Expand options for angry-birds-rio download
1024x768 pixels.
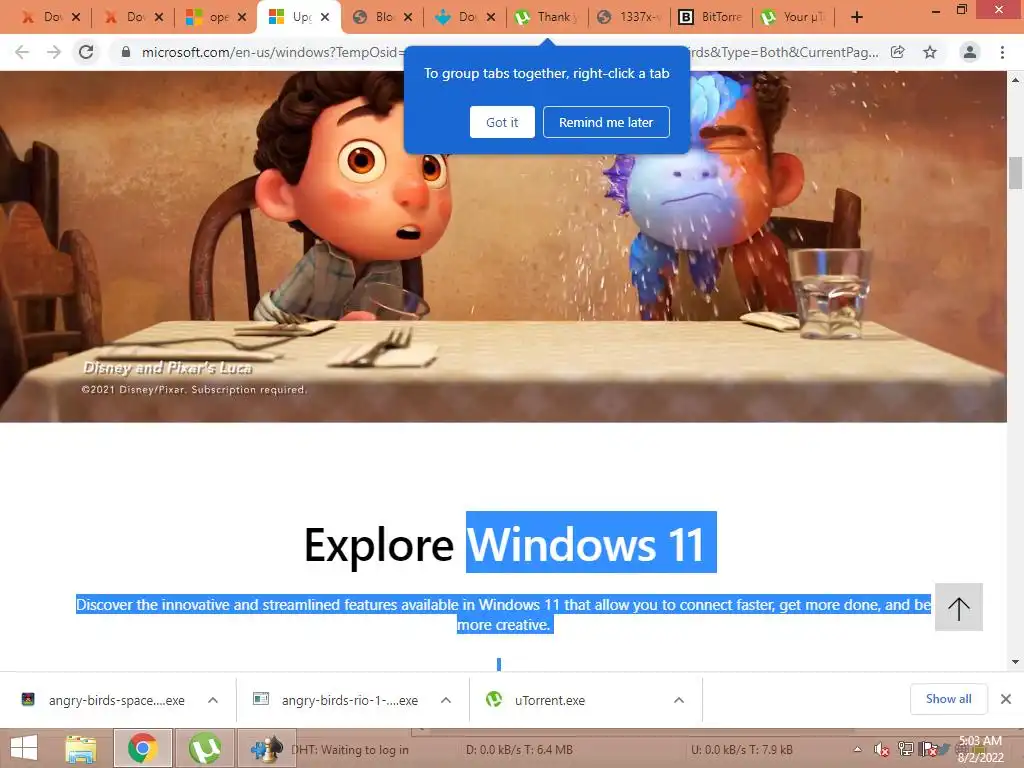click(446, 700)
